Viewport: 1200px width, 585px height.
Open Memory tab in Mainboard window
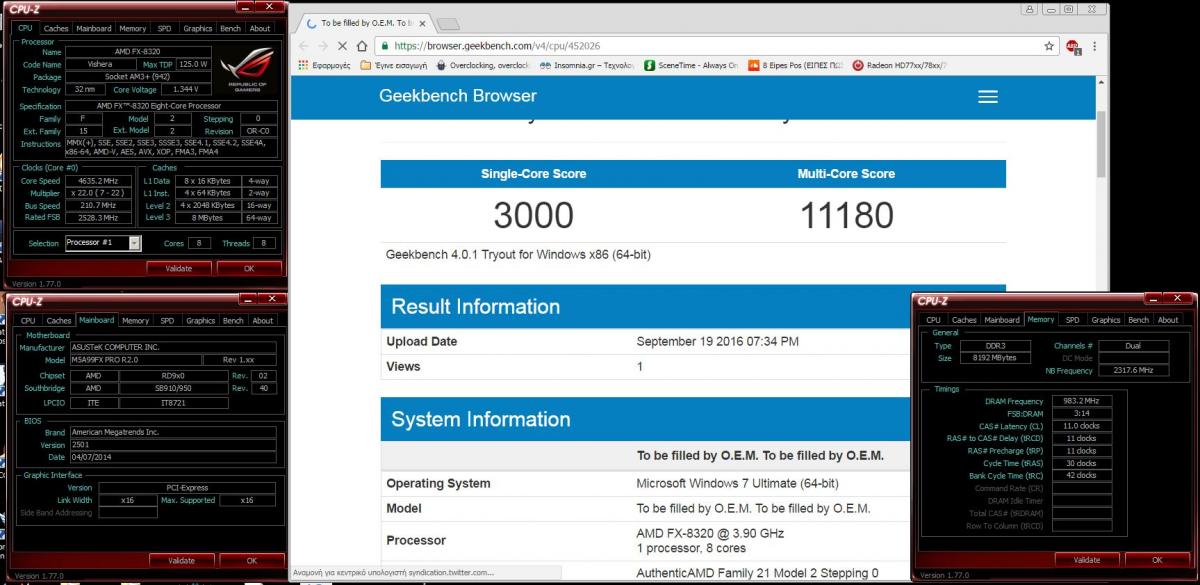point(135,321)
